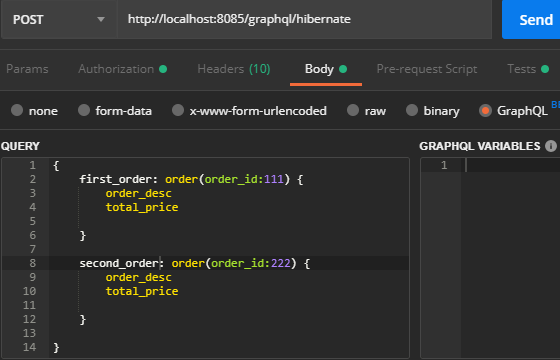Click order_desc field on line 9
This screenshot has width=560, height=360.
tap(139, 277)
